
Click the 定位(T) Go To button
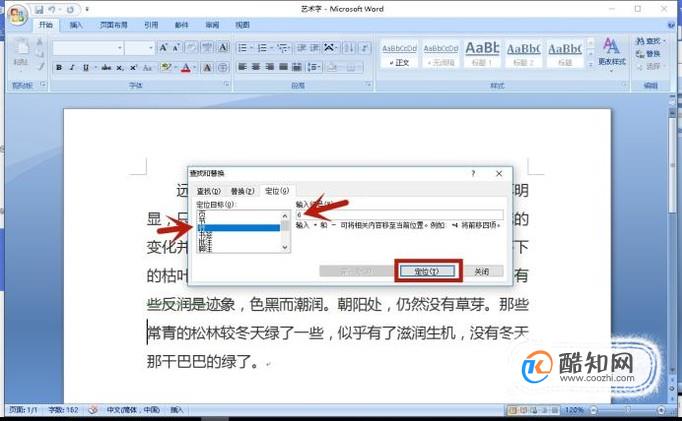click(x=427, y=271)
